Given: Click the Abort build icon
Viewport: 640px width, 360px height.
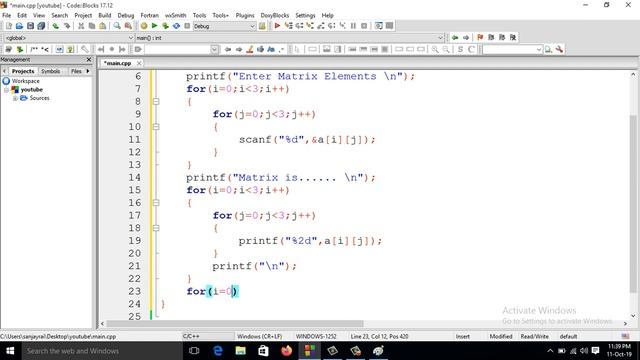Looking at the screenshot, I should [x=187, y=26].
